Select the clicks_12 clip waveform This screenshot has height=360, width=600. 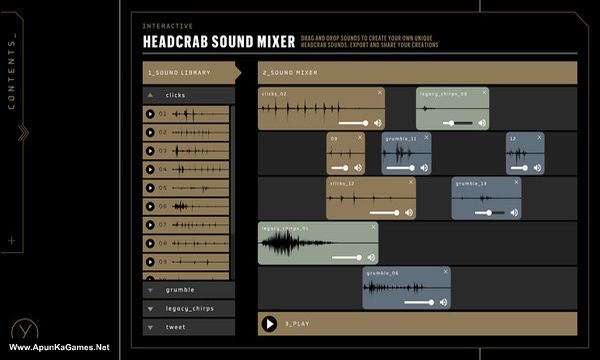tap(371, 198)
